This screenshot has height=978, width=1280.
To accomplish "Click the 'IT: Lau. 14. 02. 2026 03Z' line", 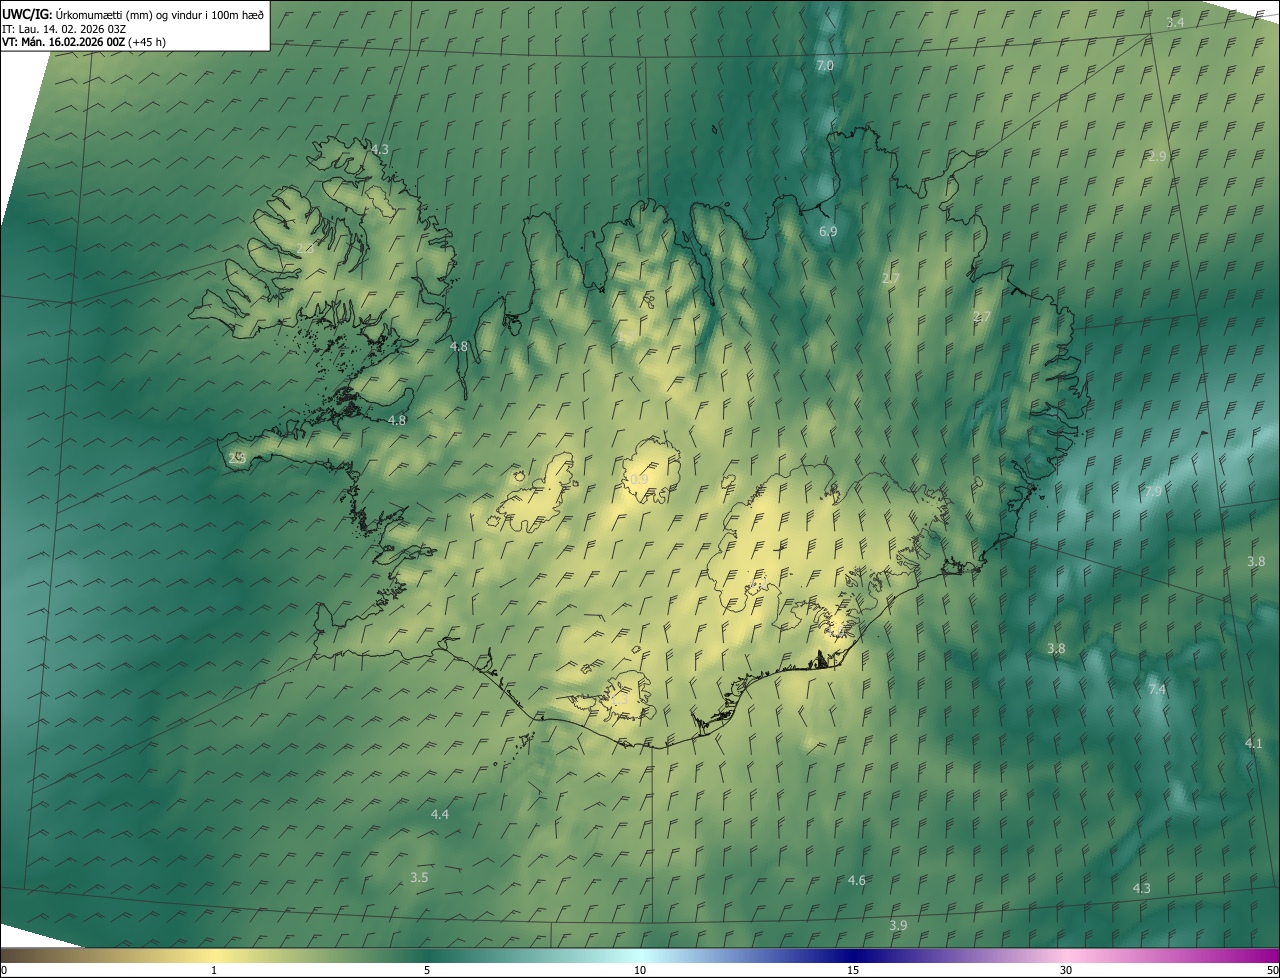I will [x=66, y=28].
